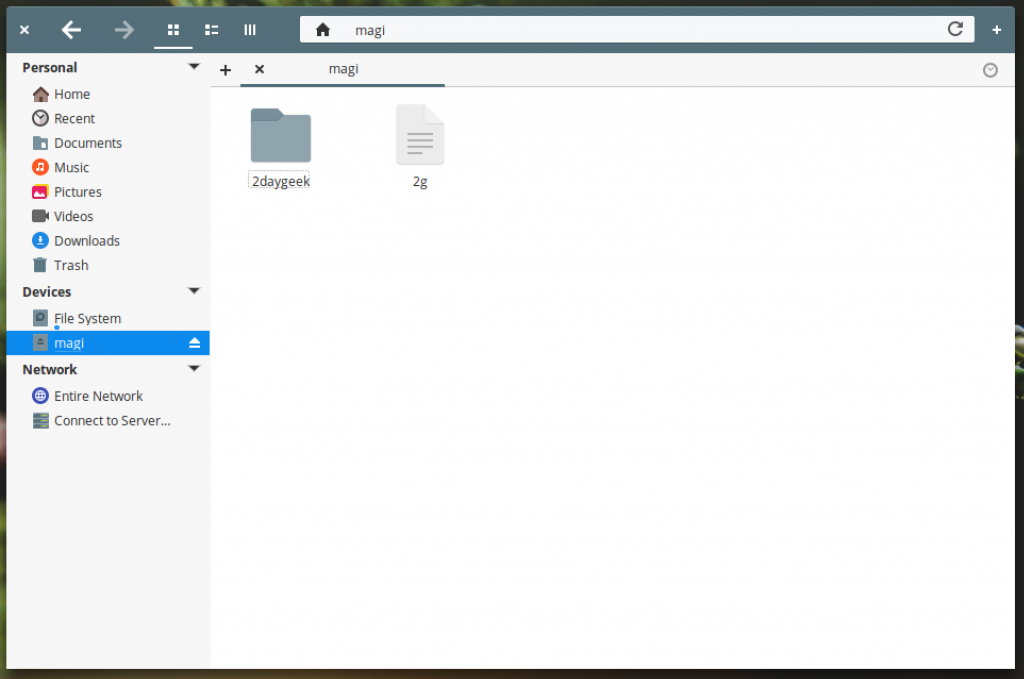Select the 2g file

point(419,135)
